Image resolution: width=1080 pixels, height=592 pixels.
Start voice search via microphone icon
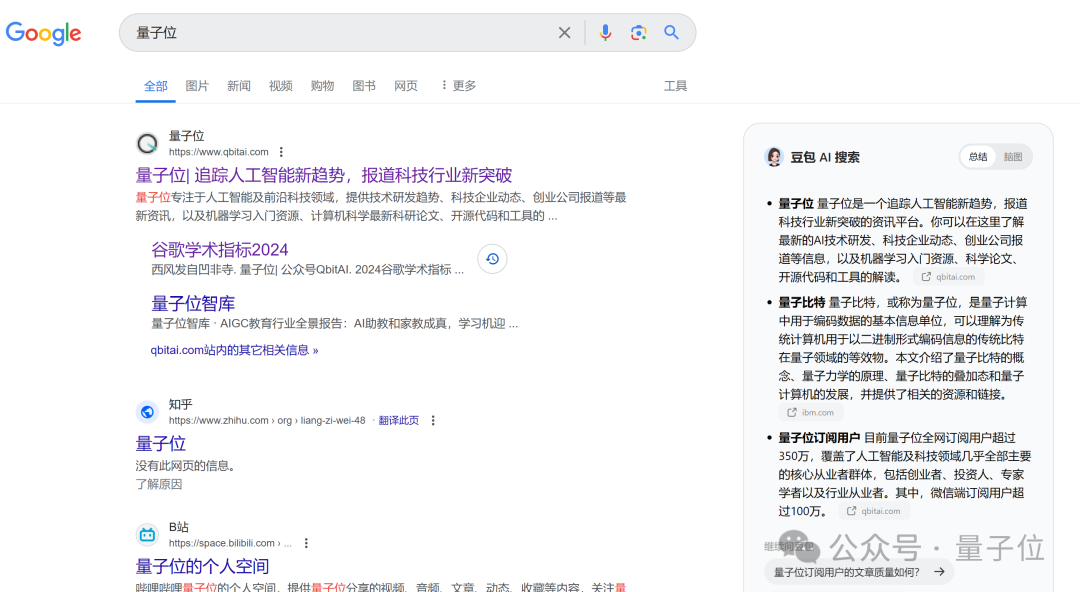coord(605,32)
